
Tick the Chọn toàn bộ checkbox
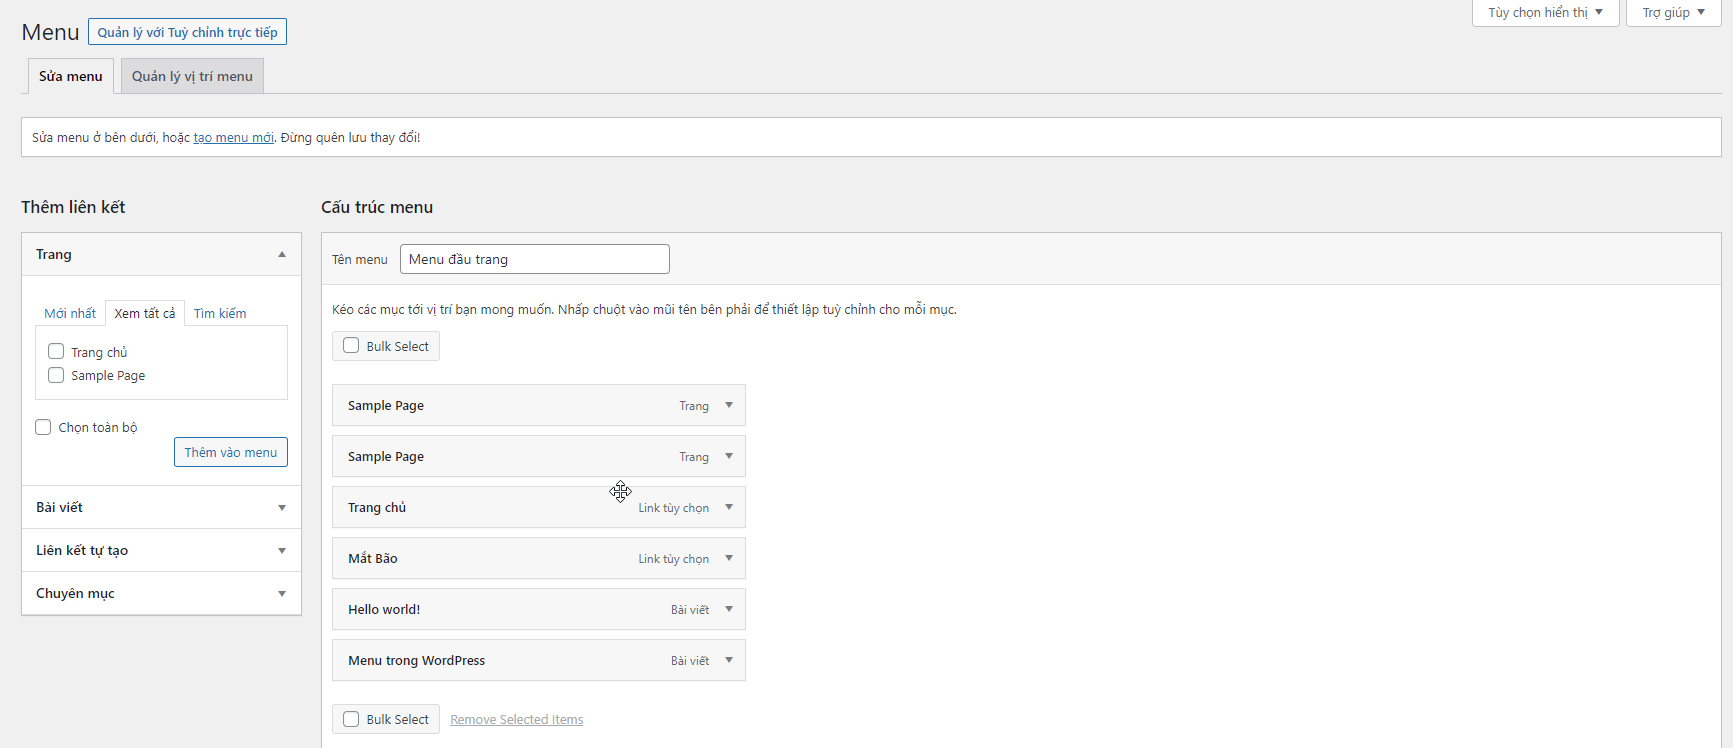pyautogui.click(x=43, y=427)
